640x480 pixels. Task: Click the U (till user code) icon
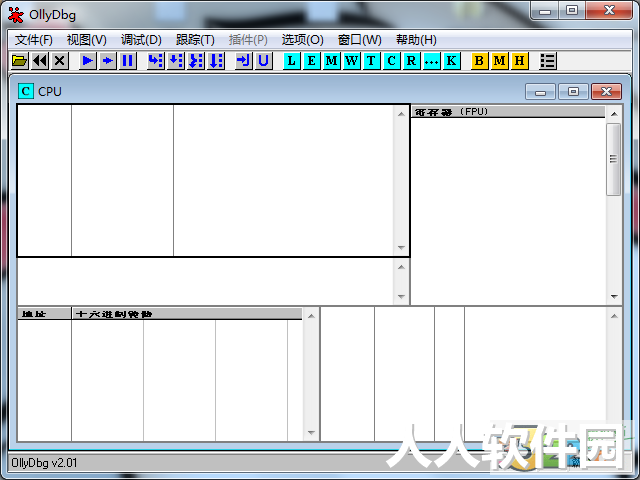point(264,61)
